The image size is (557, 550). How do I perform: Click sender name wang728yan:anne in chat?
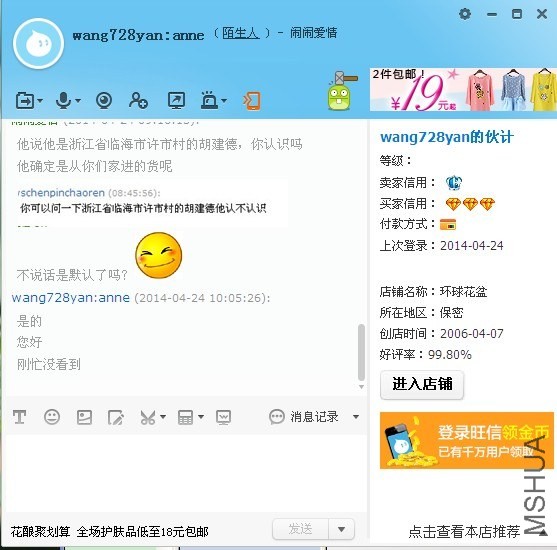(x=71, y=297)
